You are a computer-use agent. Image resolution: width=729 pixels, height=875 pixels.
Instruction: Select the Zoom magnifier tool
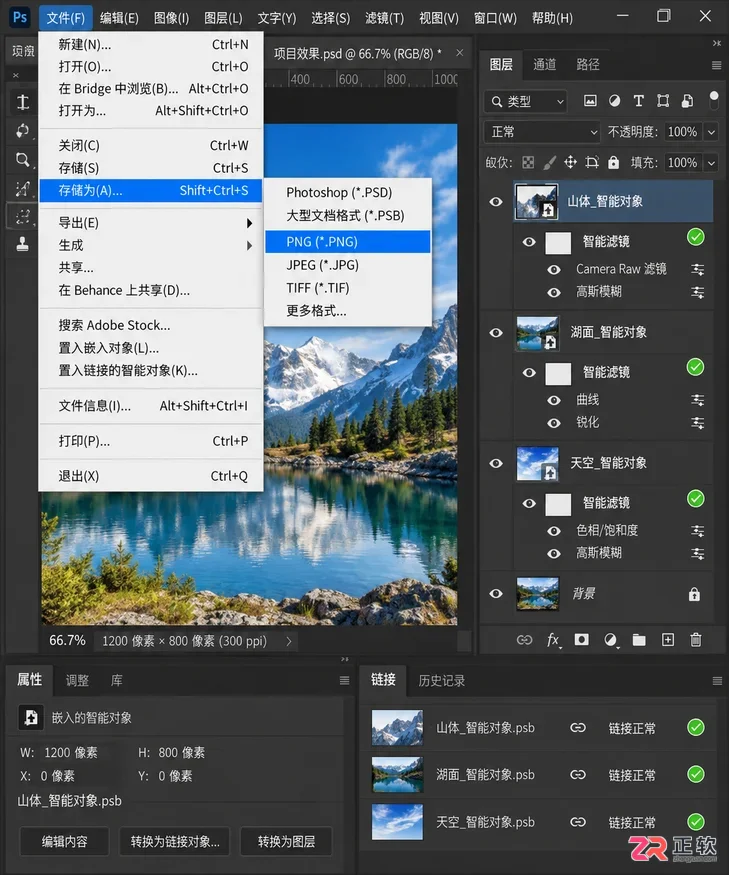[22, 160]
